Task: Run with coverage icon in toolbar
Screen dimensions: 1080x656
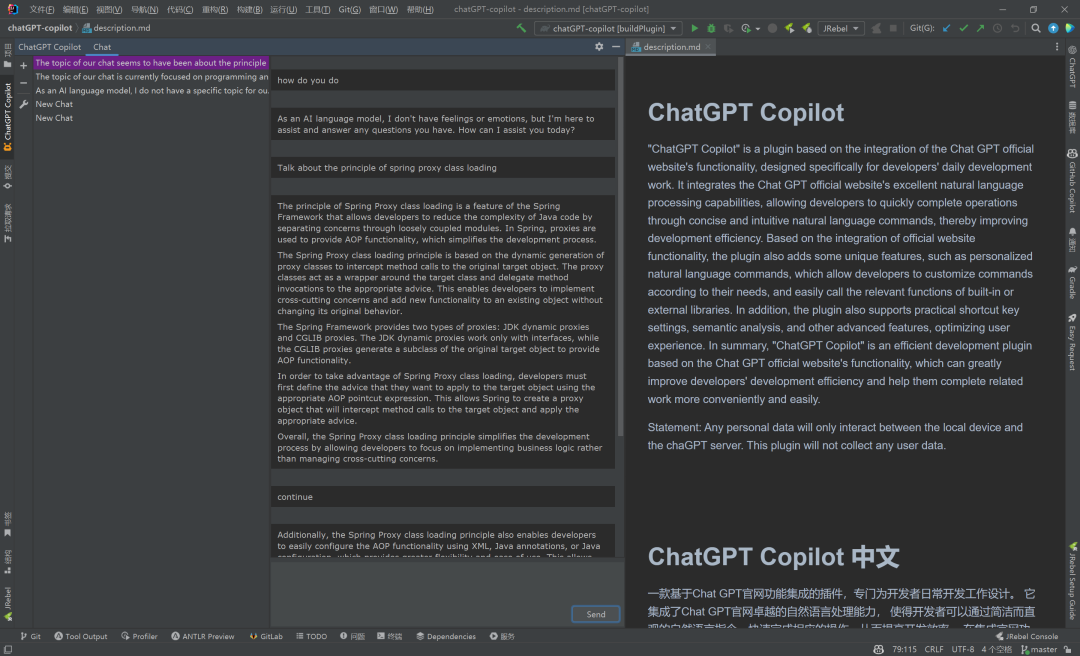Action: point(728,28)
